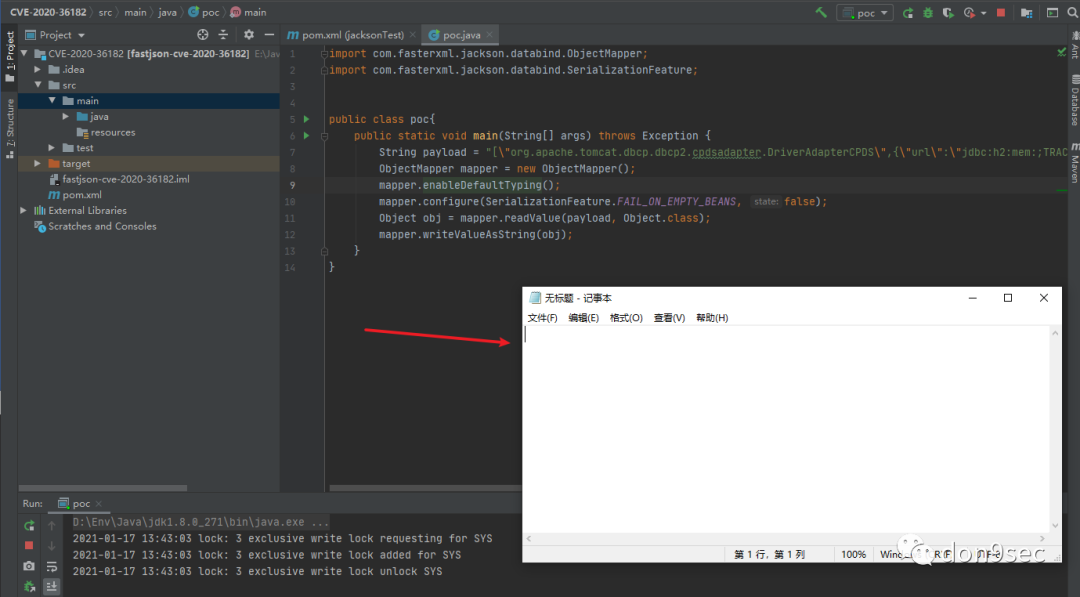Collapse the src folder
Image resolution: width=1080 pixels, height=597 pixels.
coord(38,85)
